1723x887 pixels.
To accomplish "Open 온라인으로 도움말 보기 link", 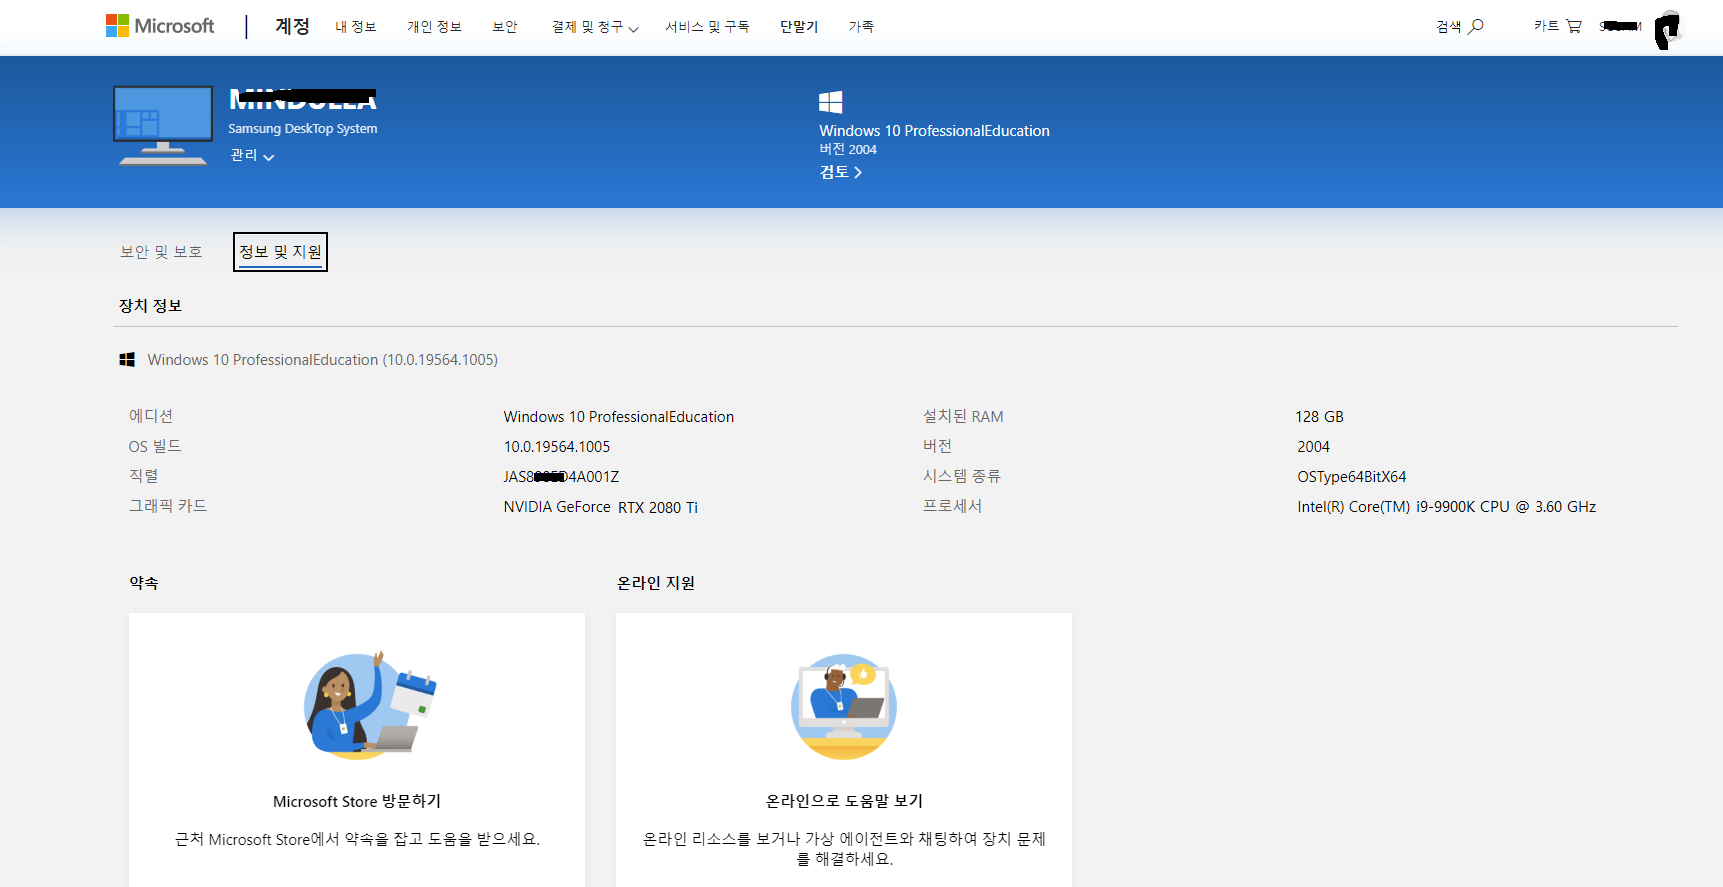I will pos(844,801).
